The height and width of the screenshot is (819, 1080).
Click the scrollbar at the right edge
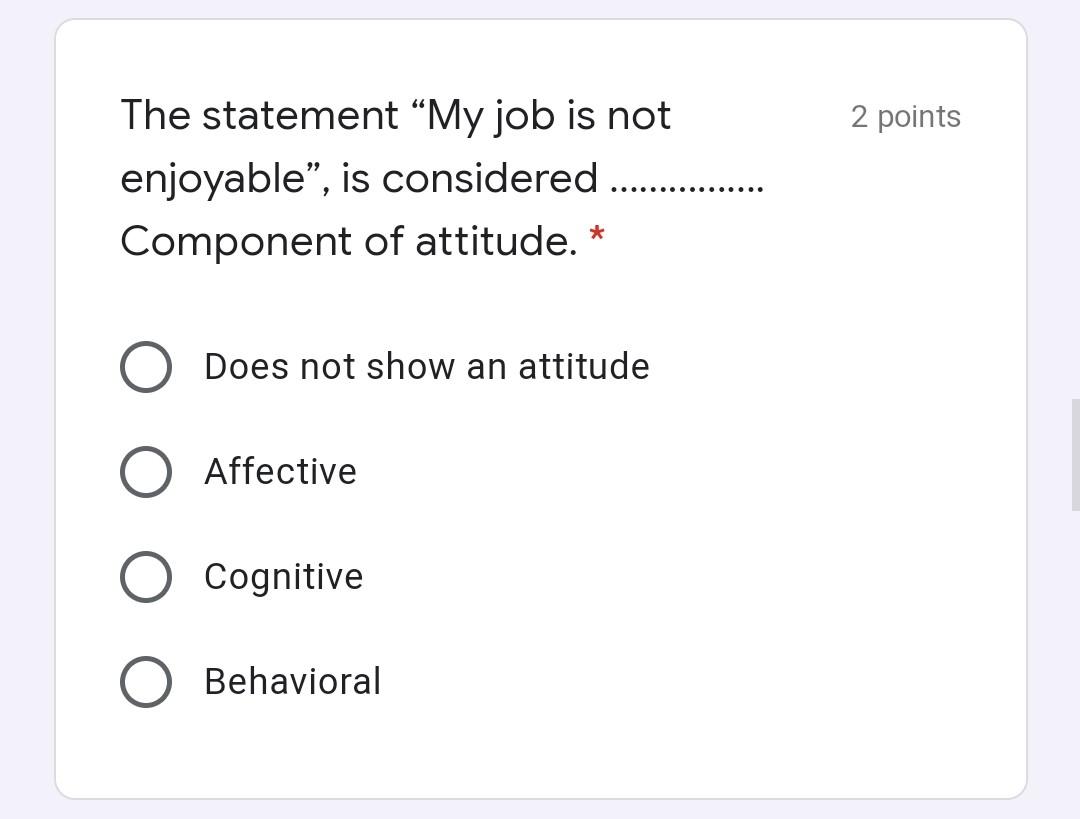(x=1075, y=455)
